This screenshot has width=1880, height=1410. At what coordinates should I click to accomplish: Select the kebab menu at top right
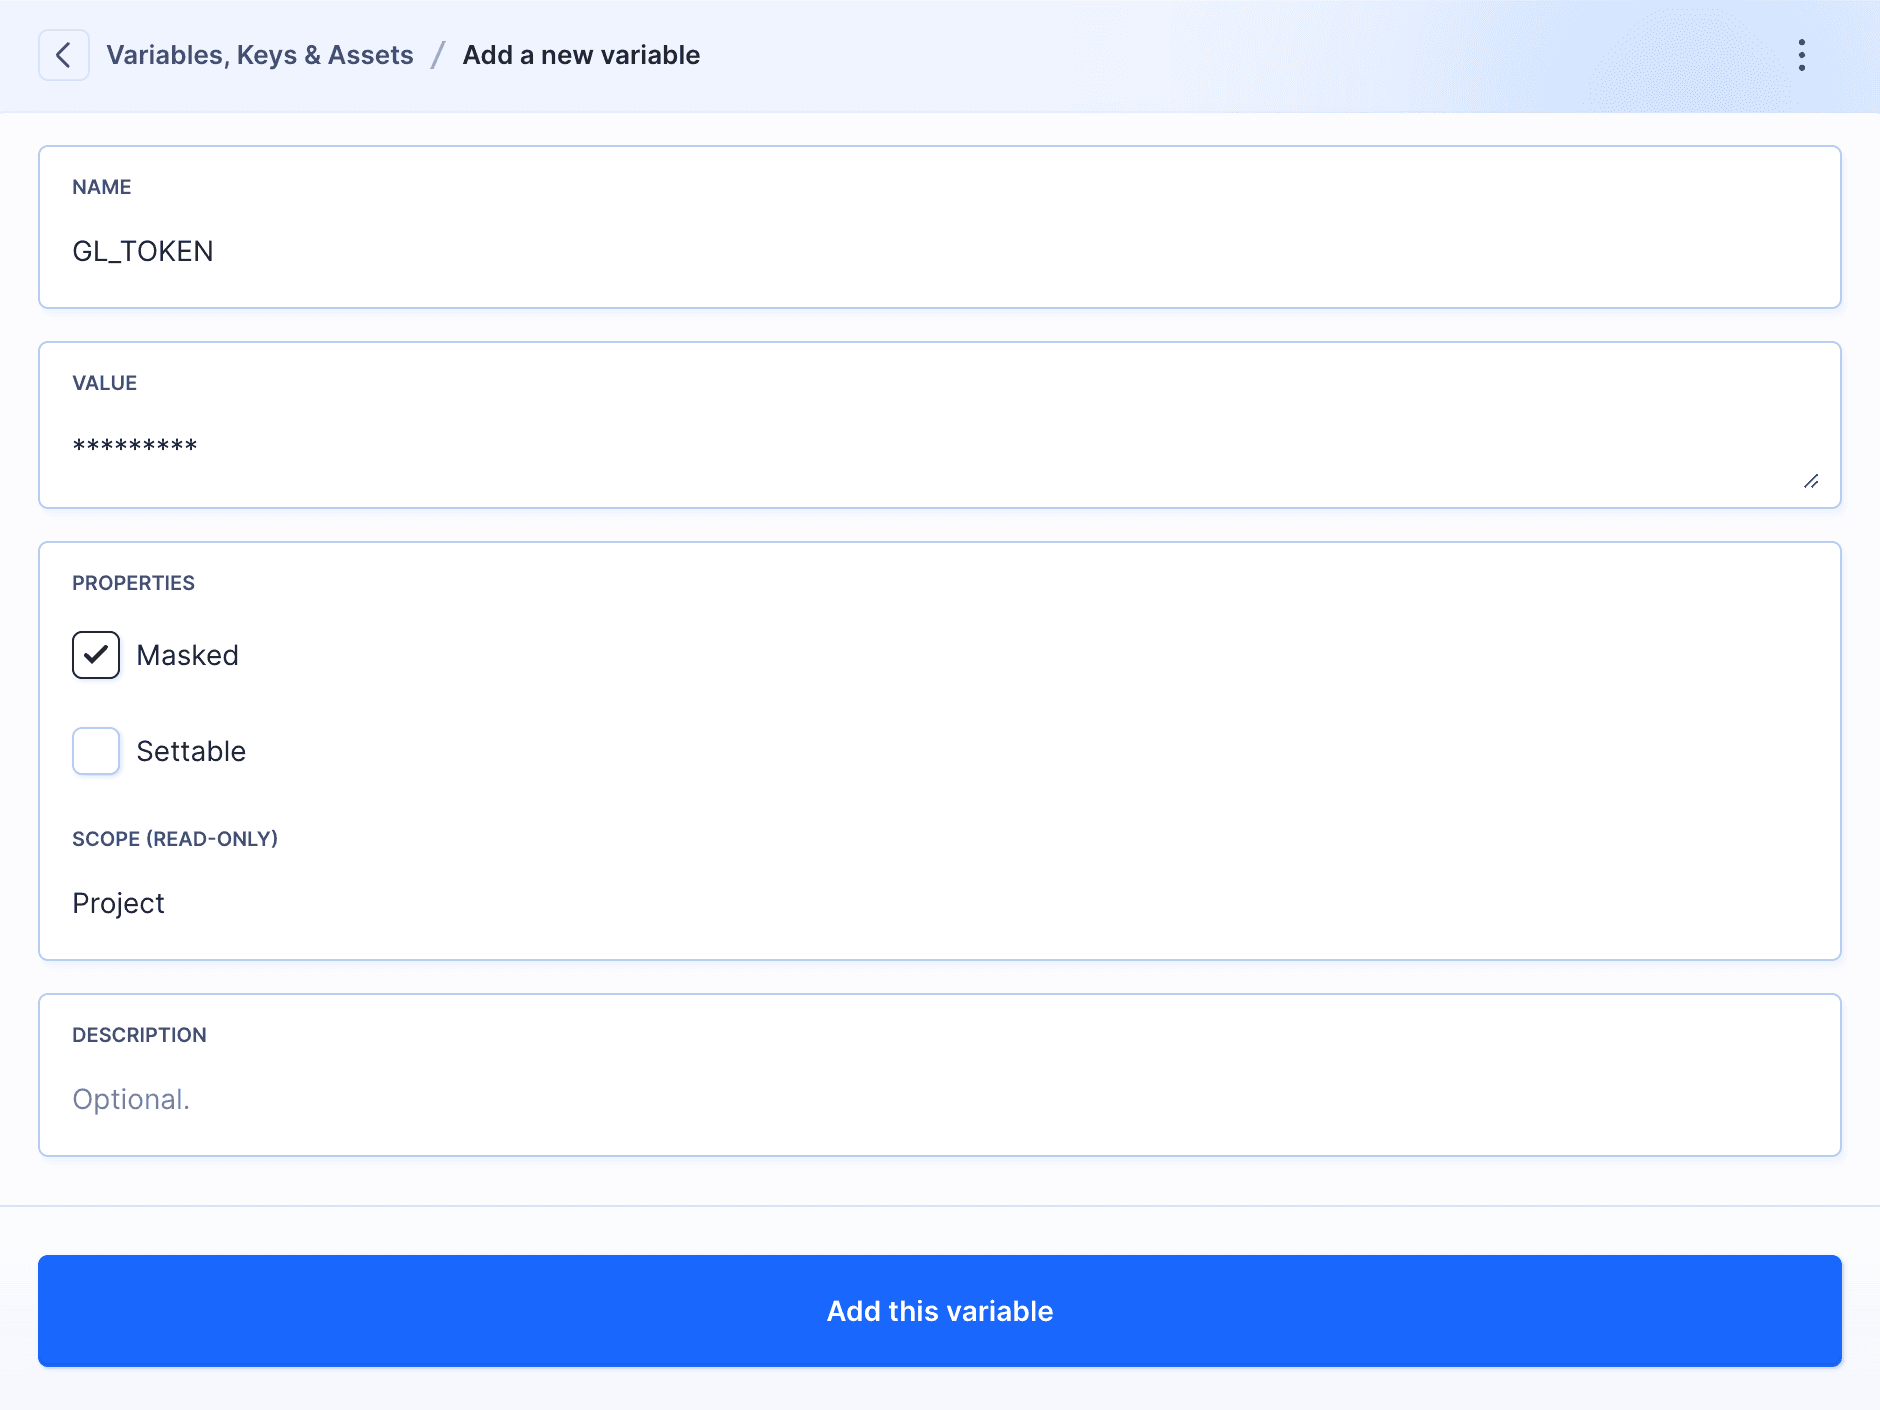click(x=1803, y=54)
